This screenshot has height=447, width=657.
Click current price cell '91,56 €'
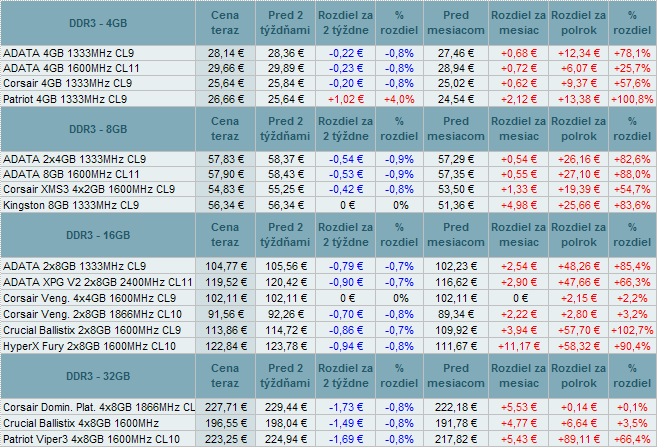pos(225,314)
